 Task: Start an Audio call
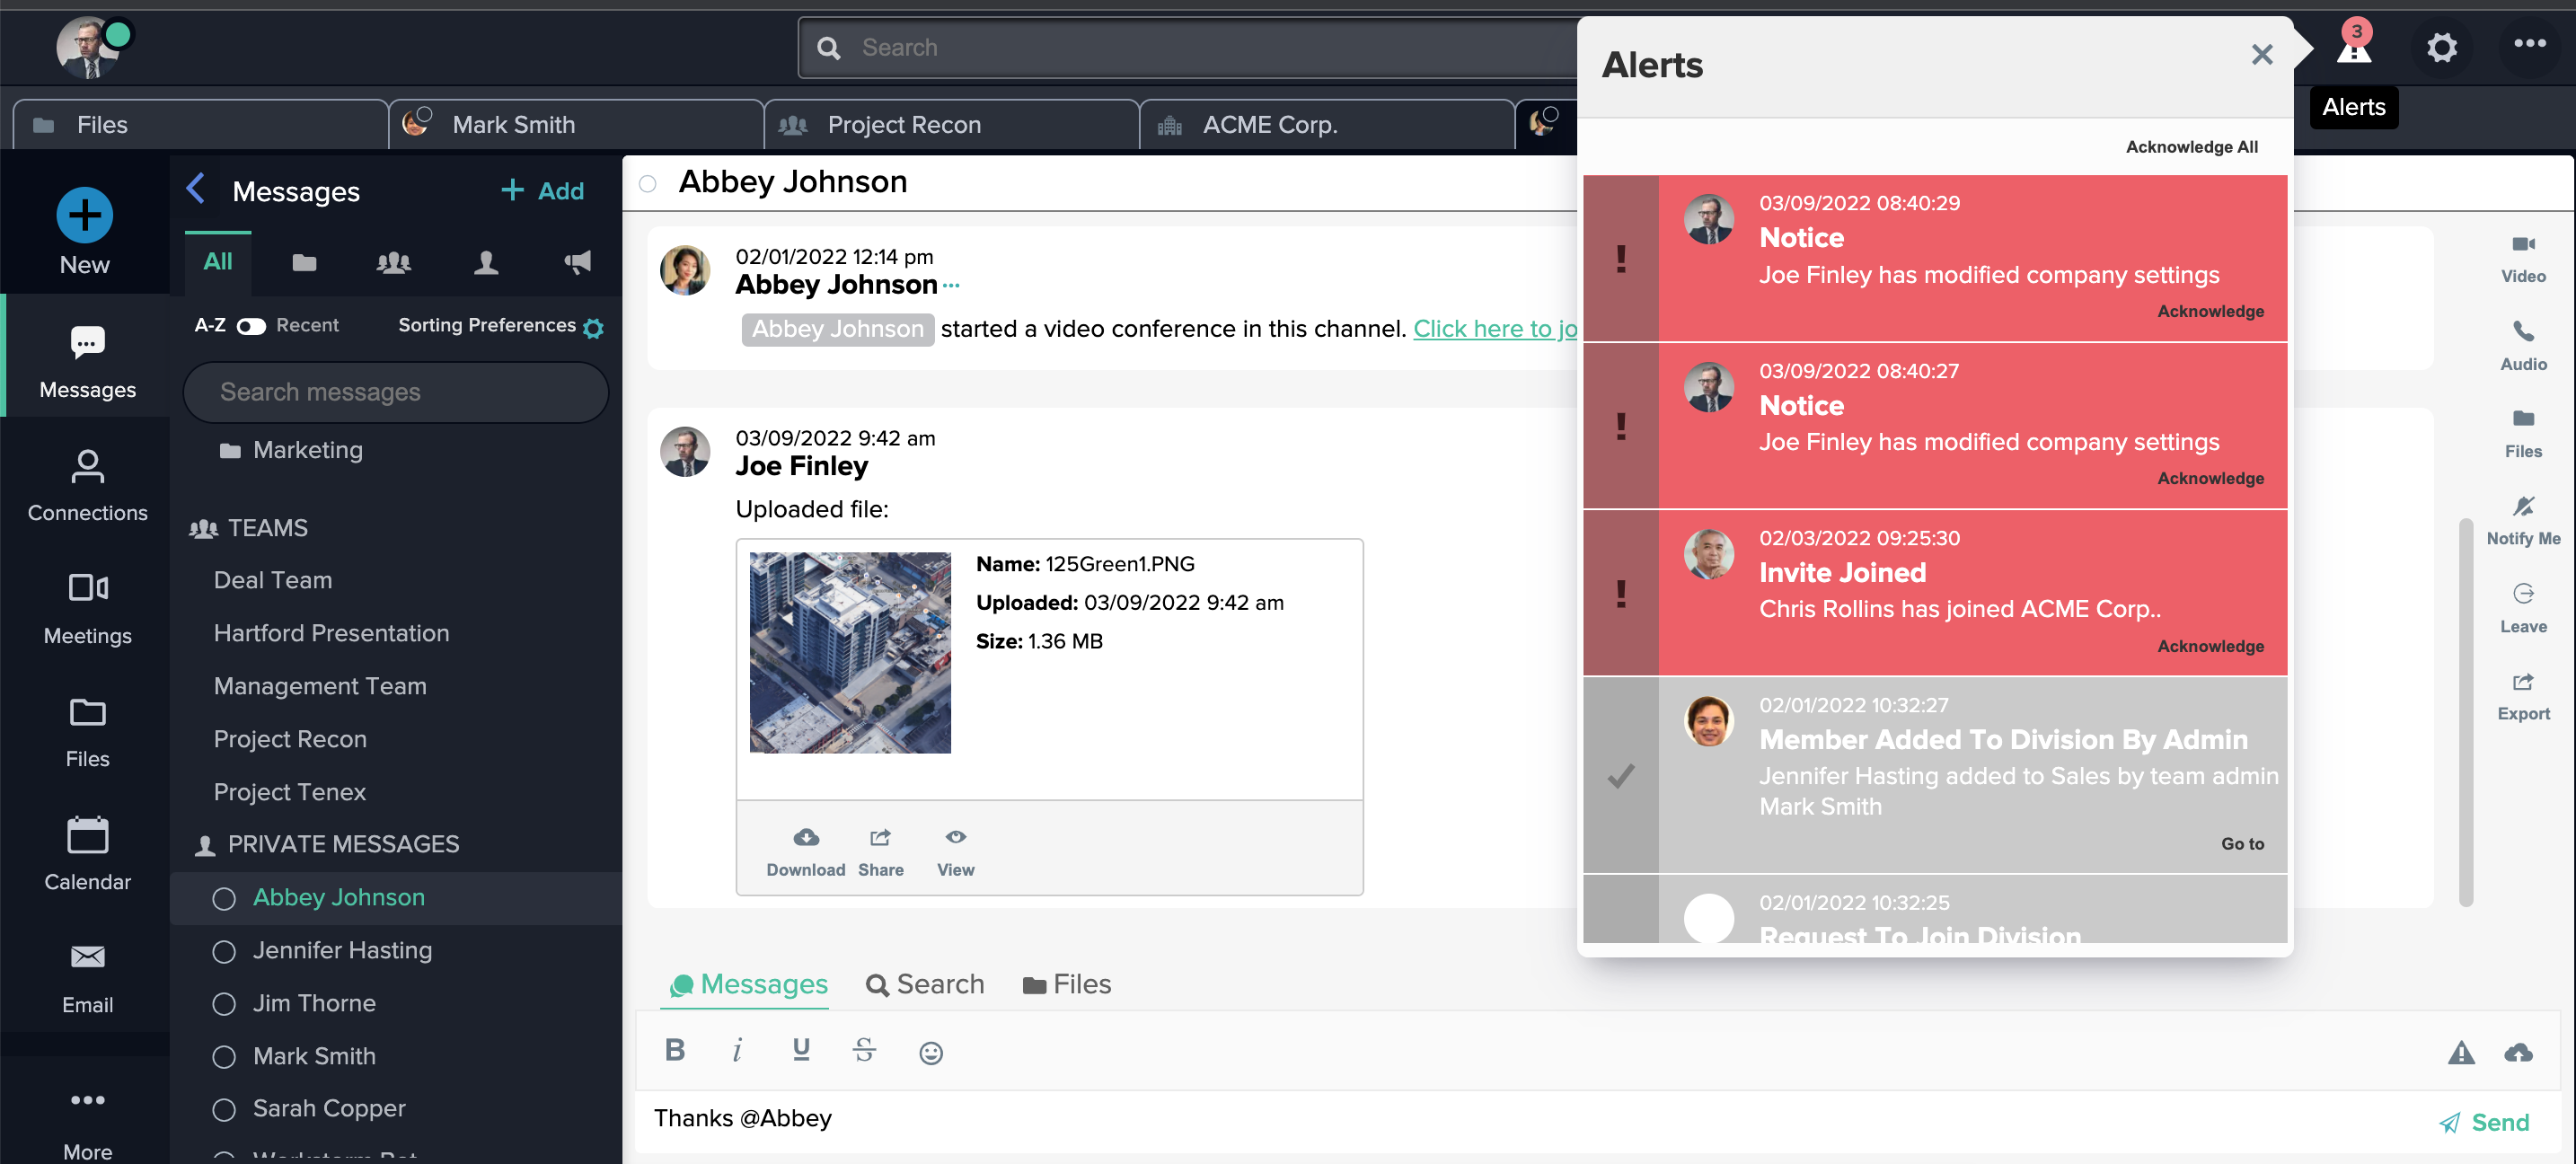2522,346
